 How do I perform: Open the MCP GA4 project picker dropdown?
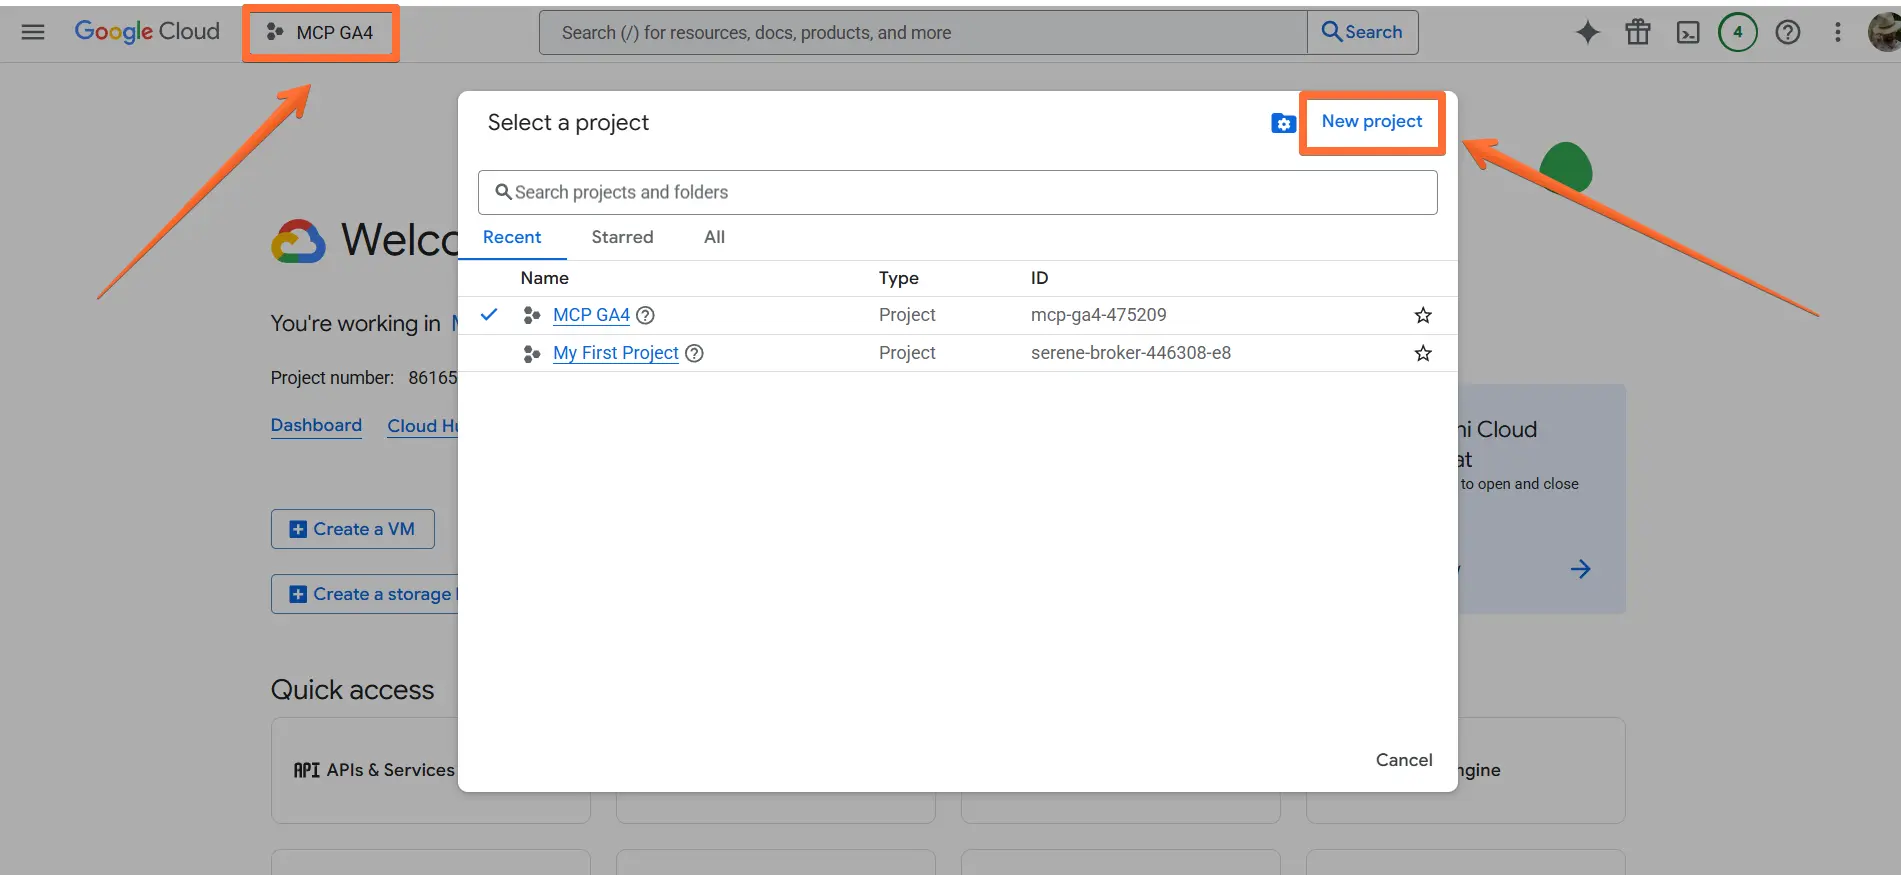(x=321, y=33)
